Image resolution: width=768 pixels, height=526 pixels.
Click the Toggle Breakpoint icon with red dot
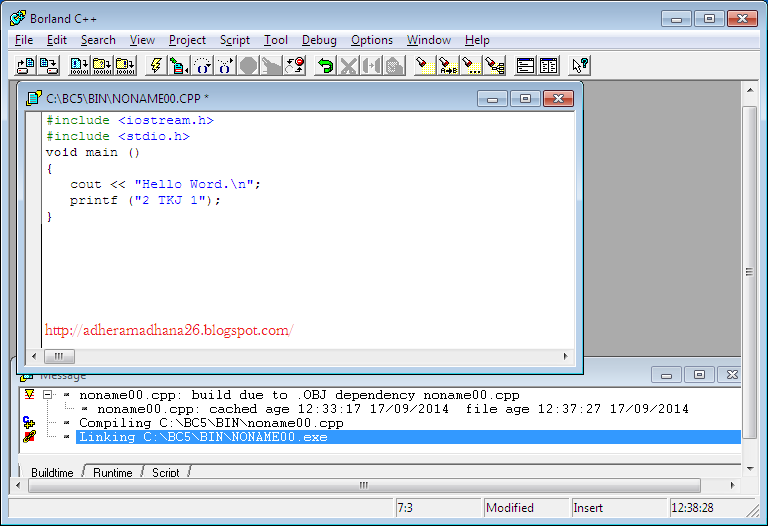tap(295, 66)
